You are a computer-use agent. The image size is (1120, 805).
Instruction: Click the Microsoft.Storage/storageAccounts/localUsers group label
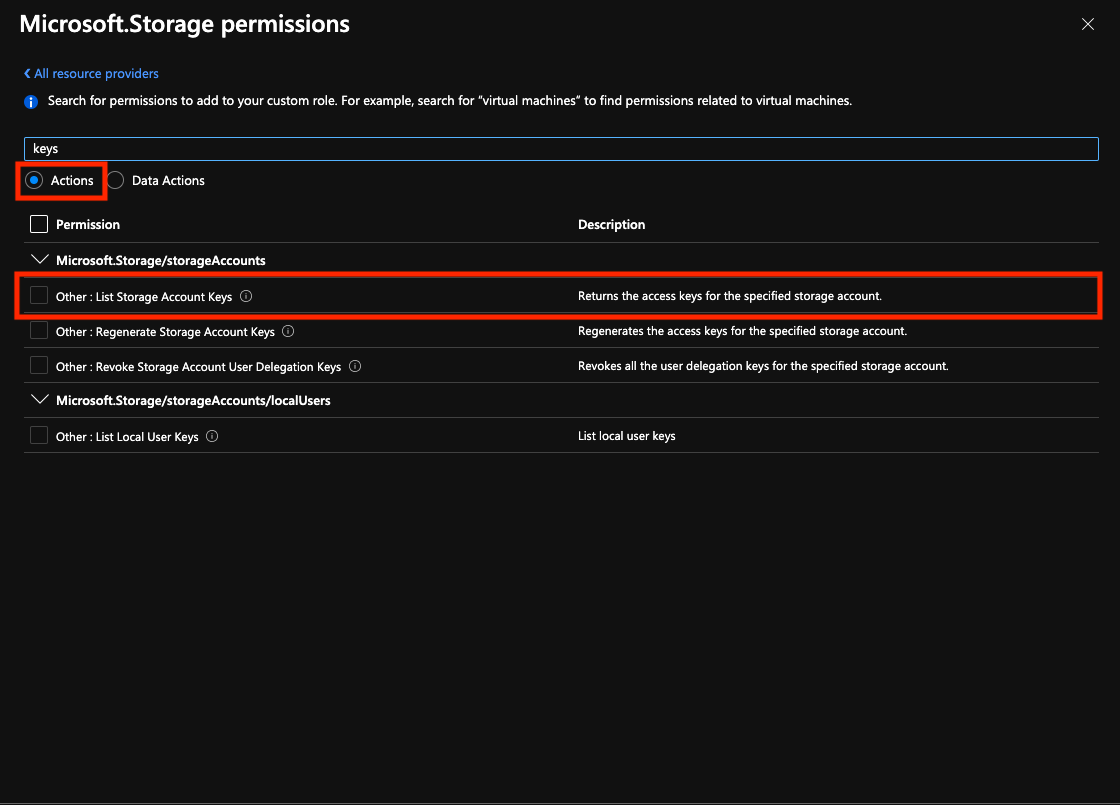(x=193, y=400)
